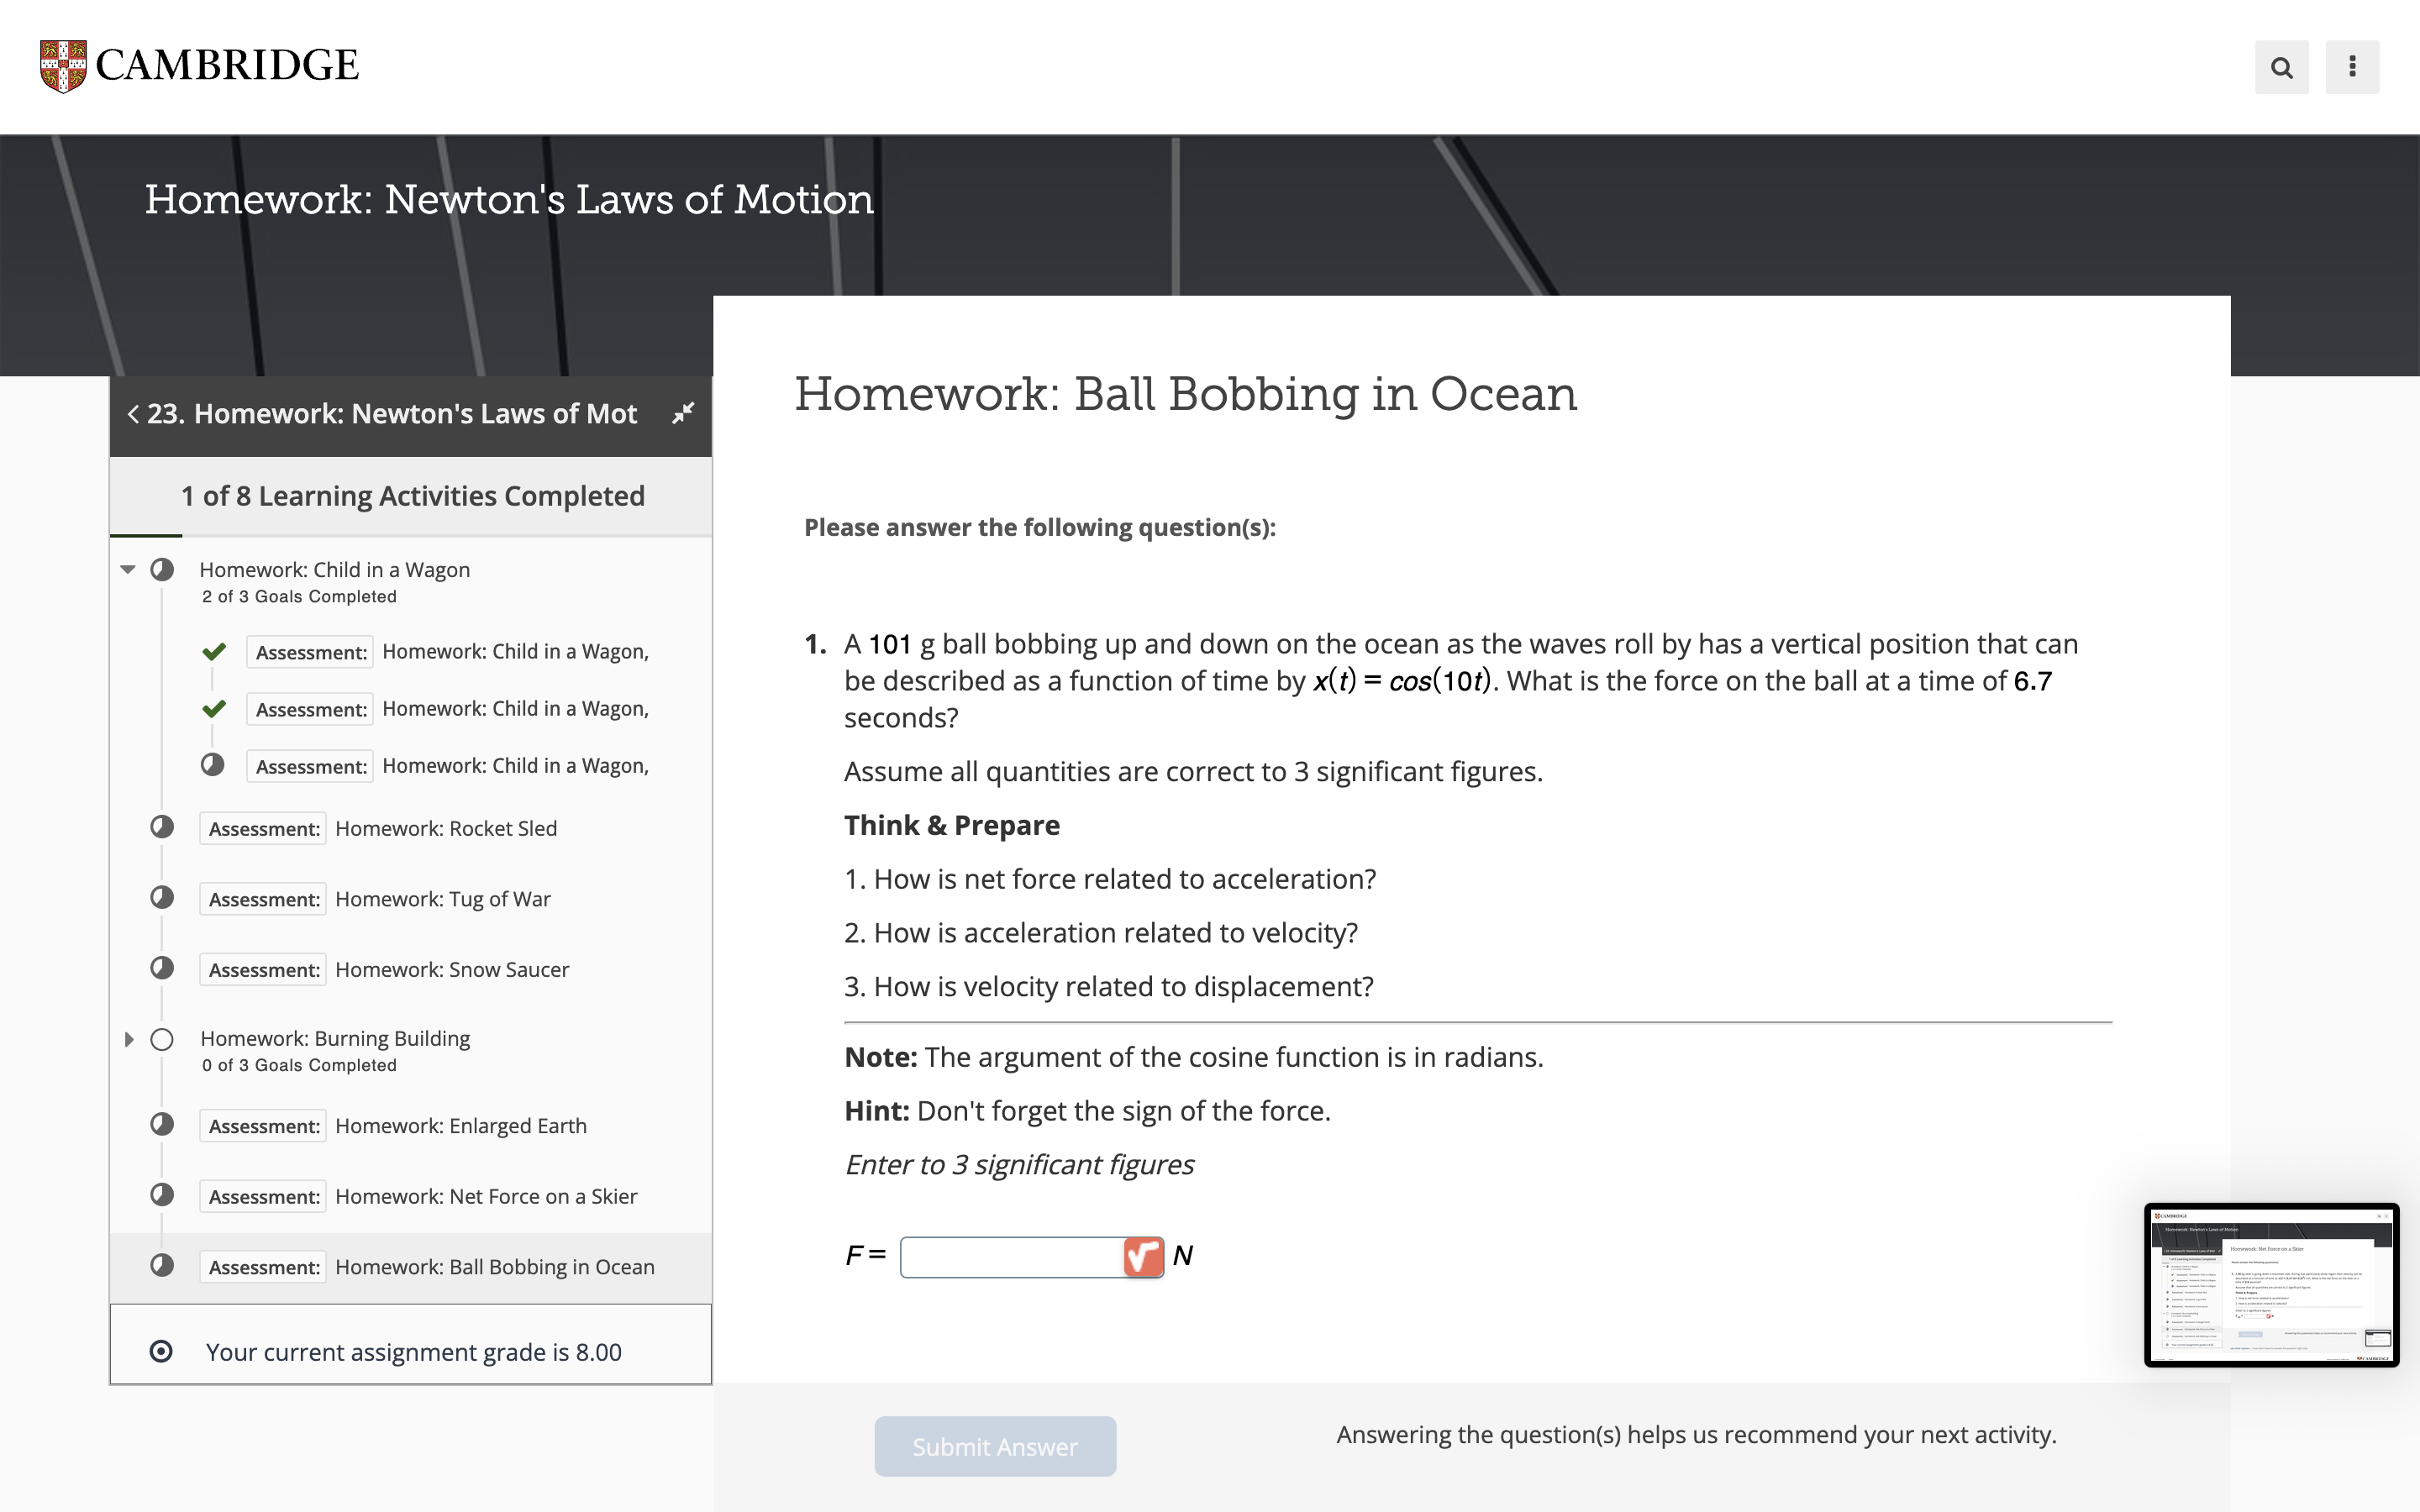Toggle the progress indicator beside Snow Saucer
2420x1512 pixels.
click(x=161, y=967)
